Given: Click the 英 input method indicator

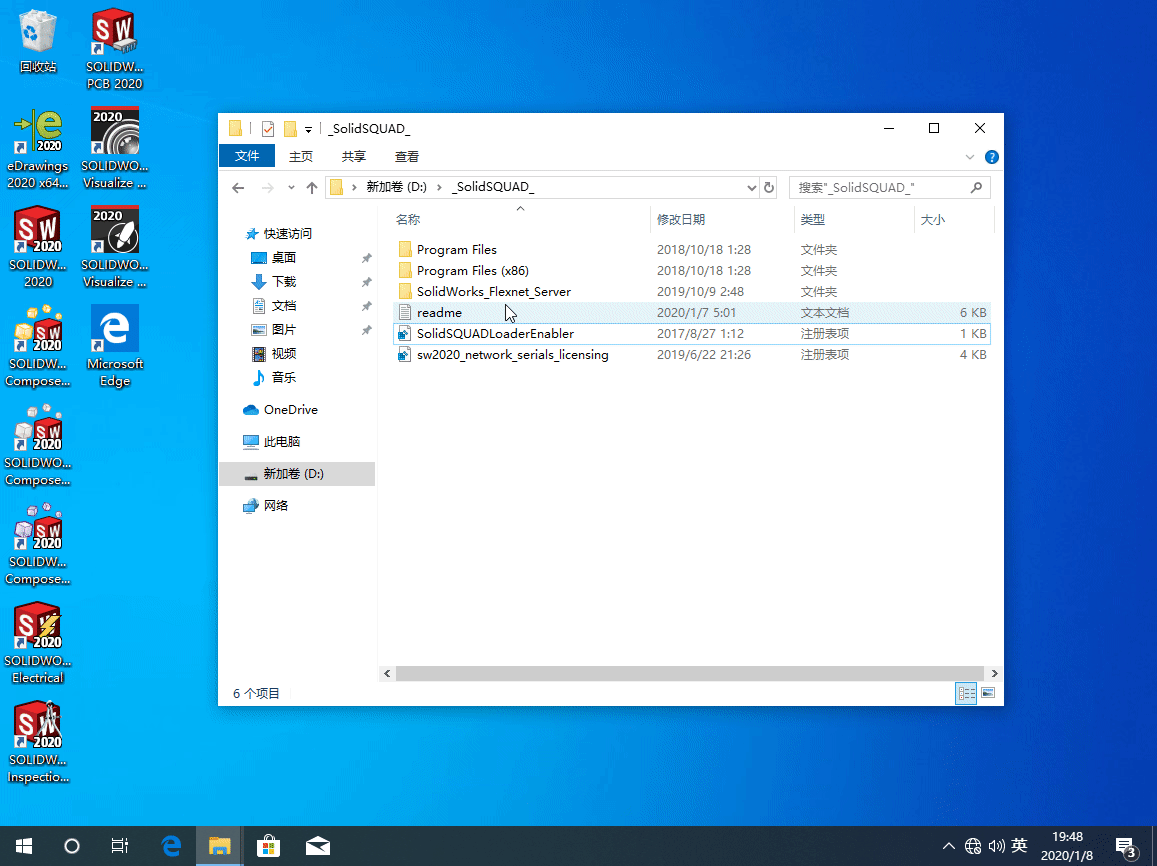Looking at the screenshot, I should pos(1019,846).
